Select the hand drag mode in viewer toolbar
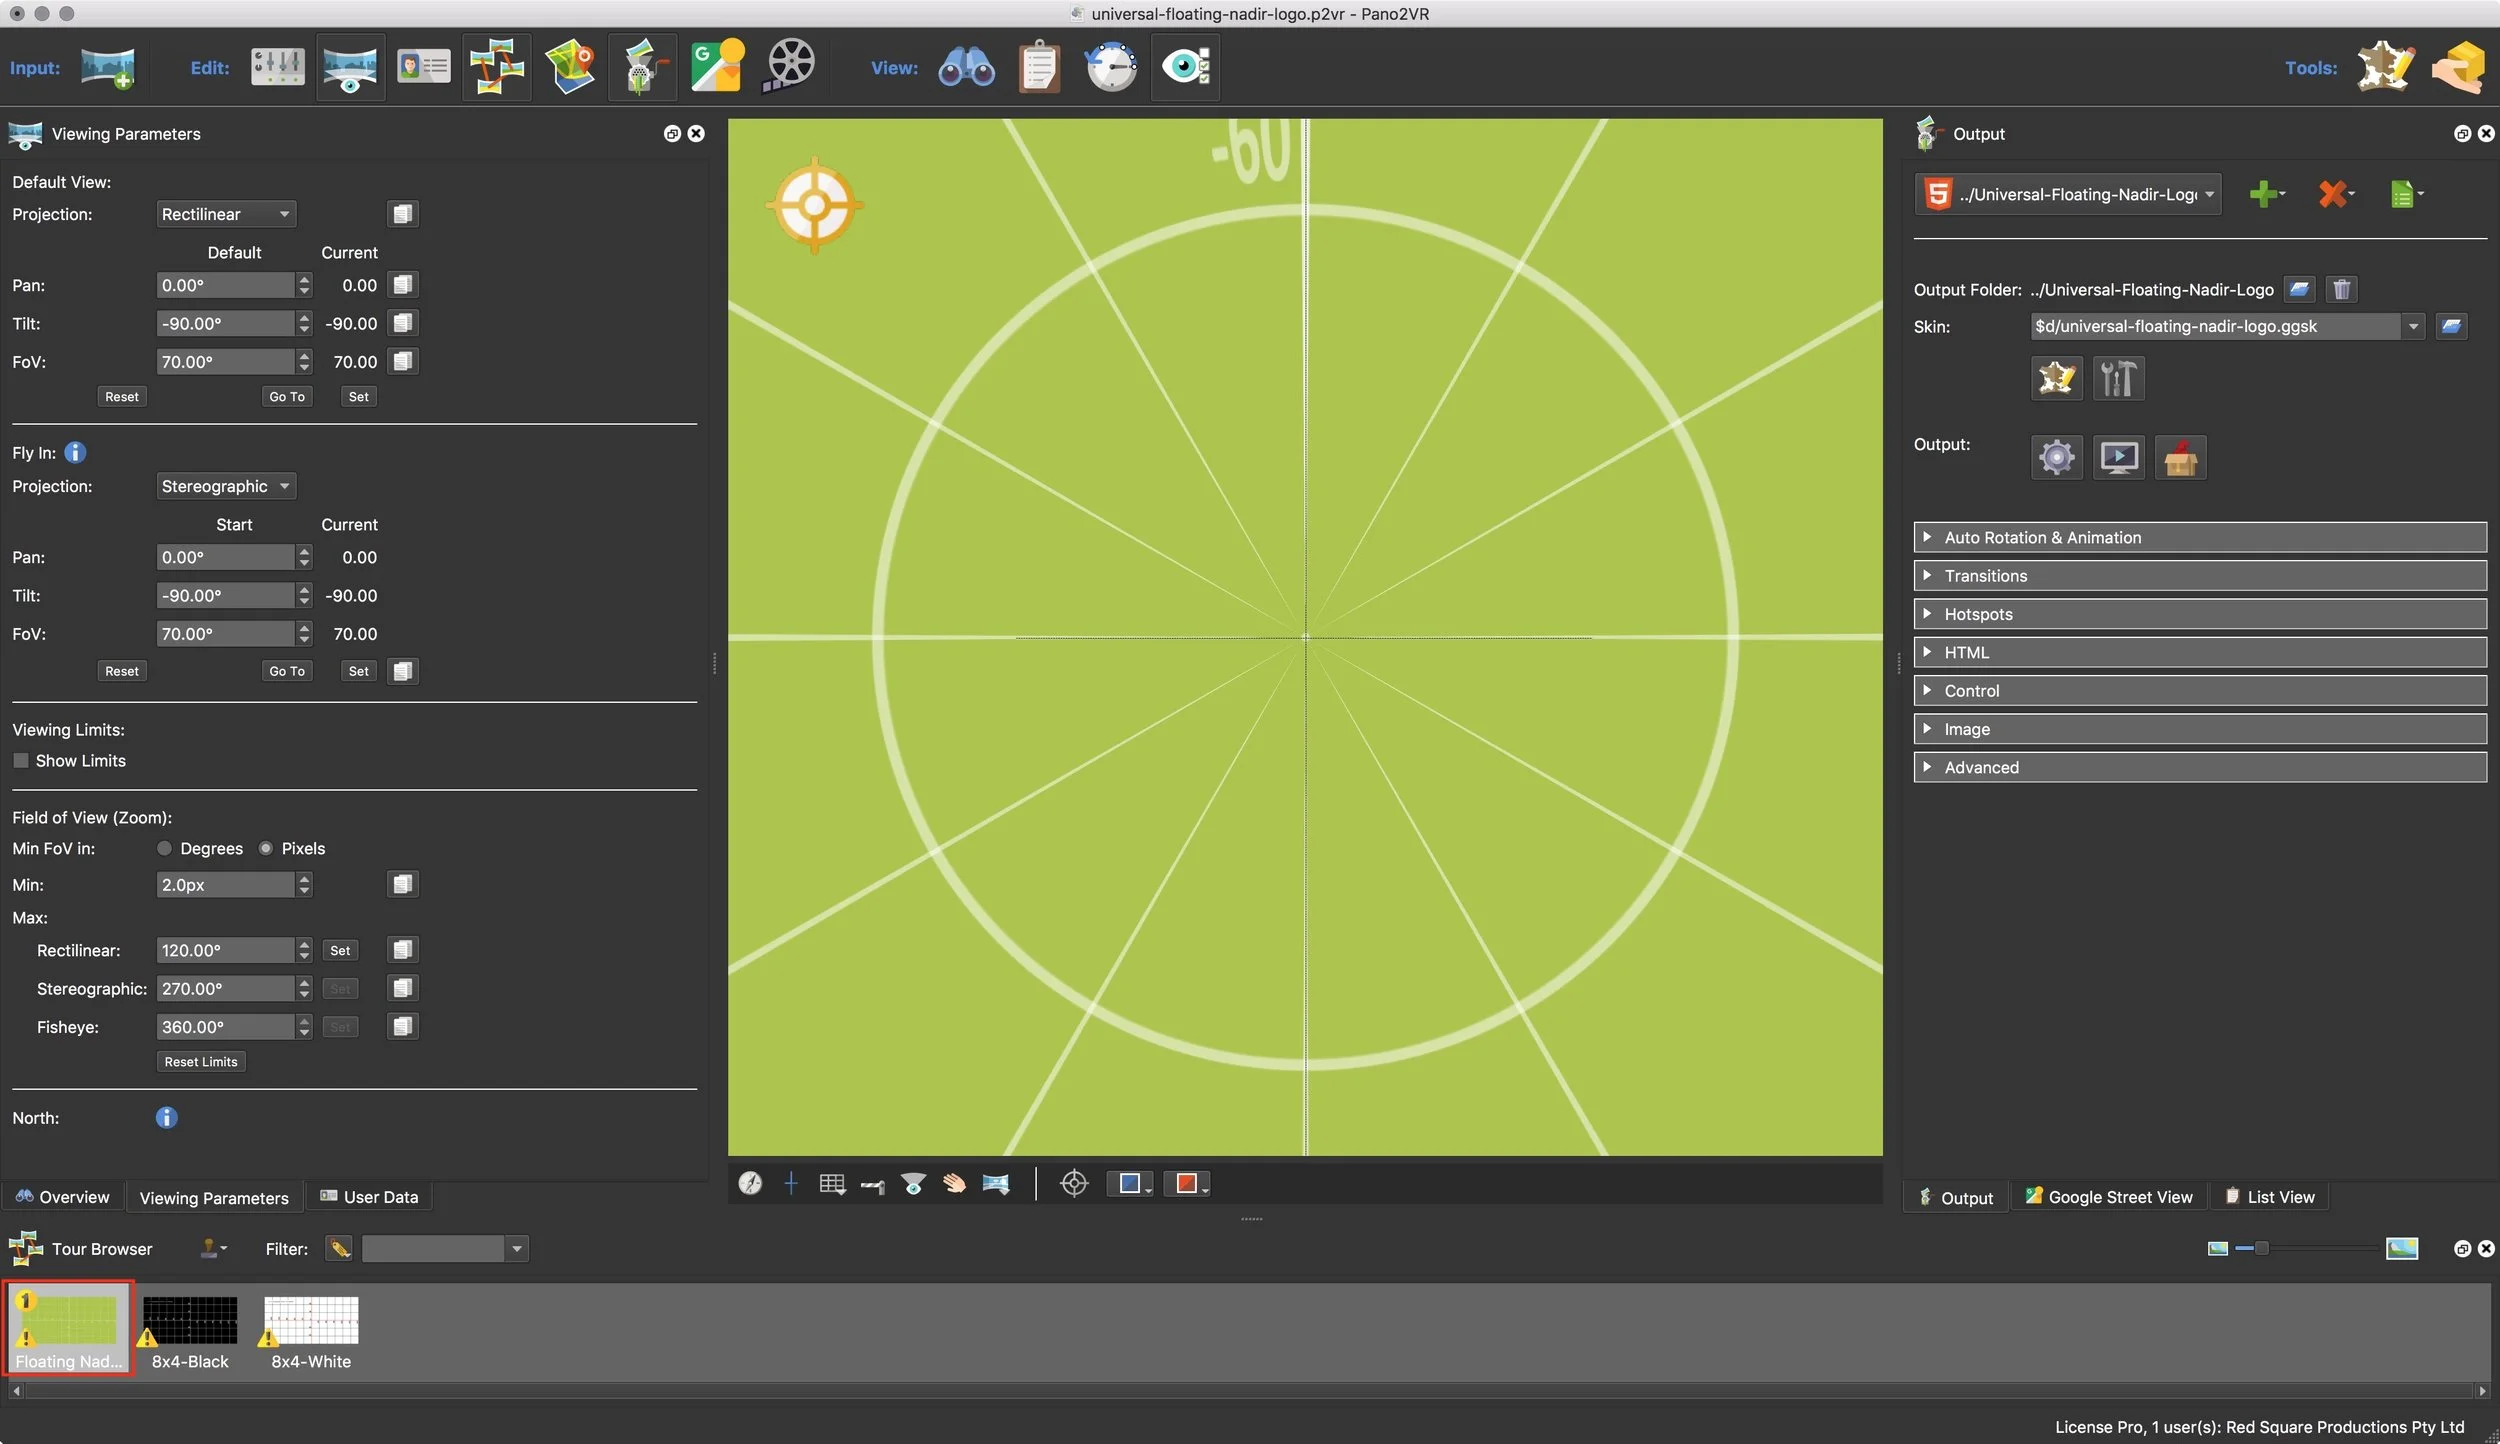This screenshot has width=2500, height=1444. [x=954, y=1184]
